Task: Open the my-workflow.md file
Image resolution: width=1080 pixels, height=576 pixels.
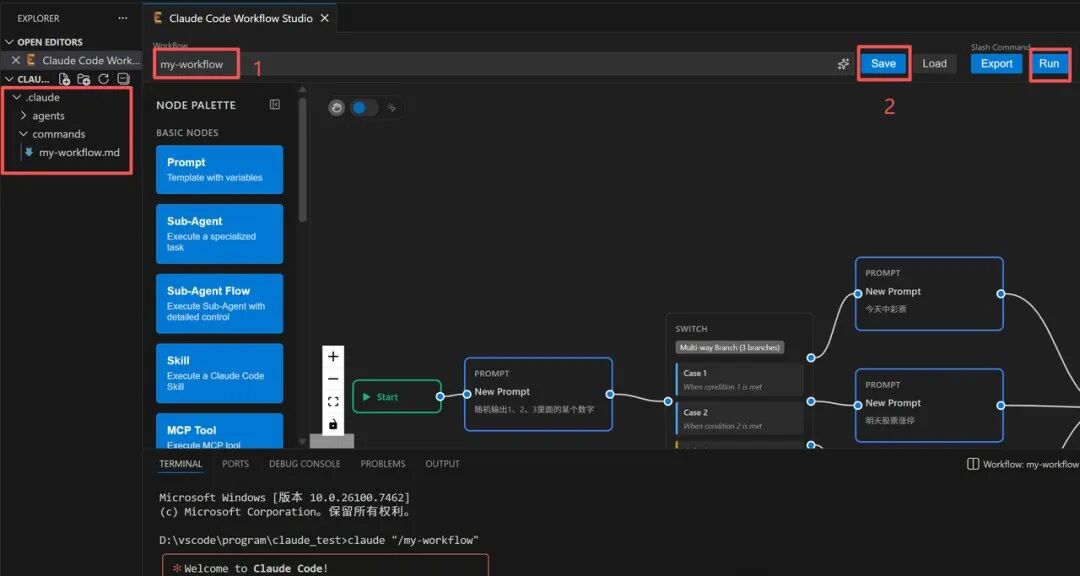Action: tap(79, 152)
